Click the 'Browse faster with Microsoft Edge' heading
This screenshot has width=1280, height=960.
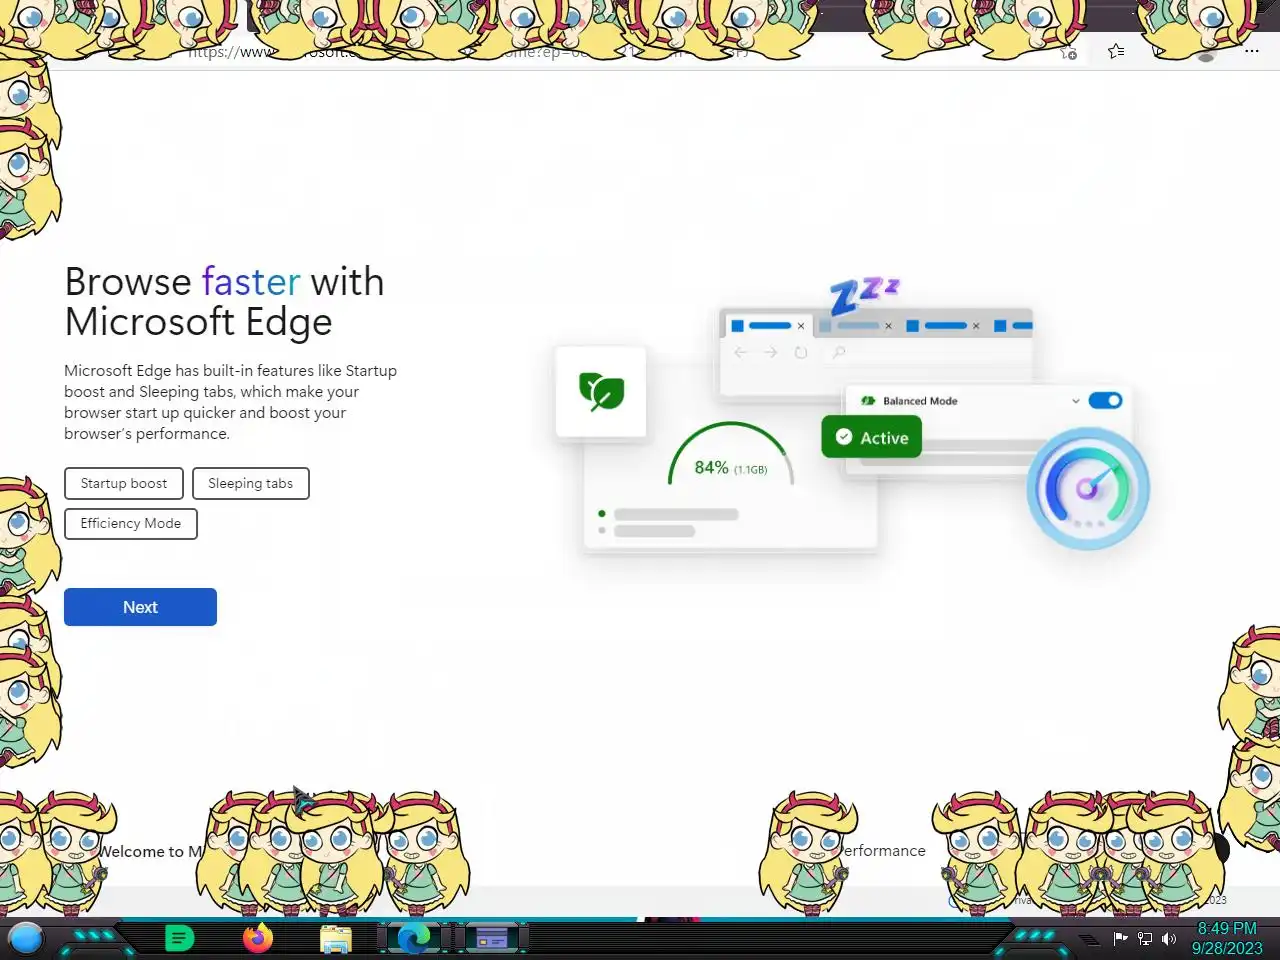(224, 301)
